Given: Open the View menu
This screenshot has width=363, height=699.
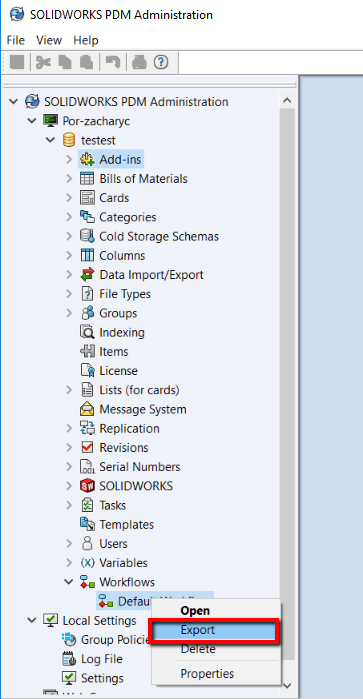Looking at the screenshot, I should coord(49,40).
